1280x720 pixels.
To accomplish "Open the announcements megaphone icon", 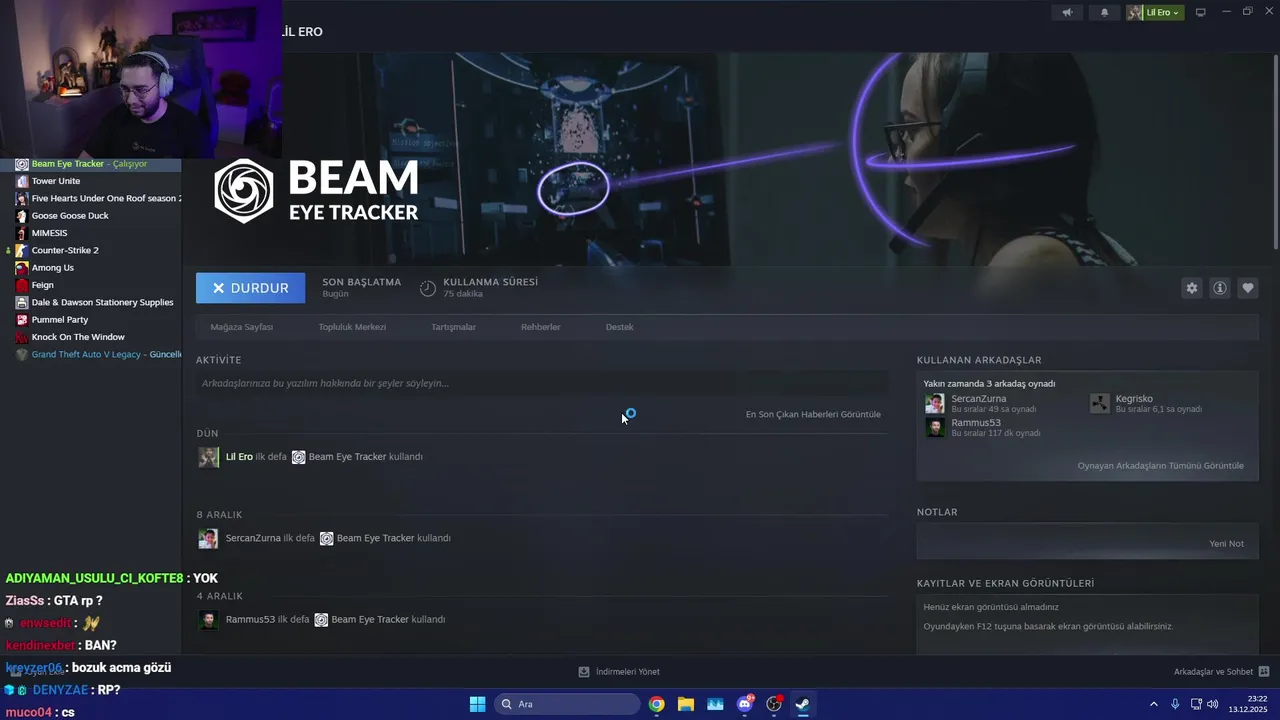I will coord(1067,12).
